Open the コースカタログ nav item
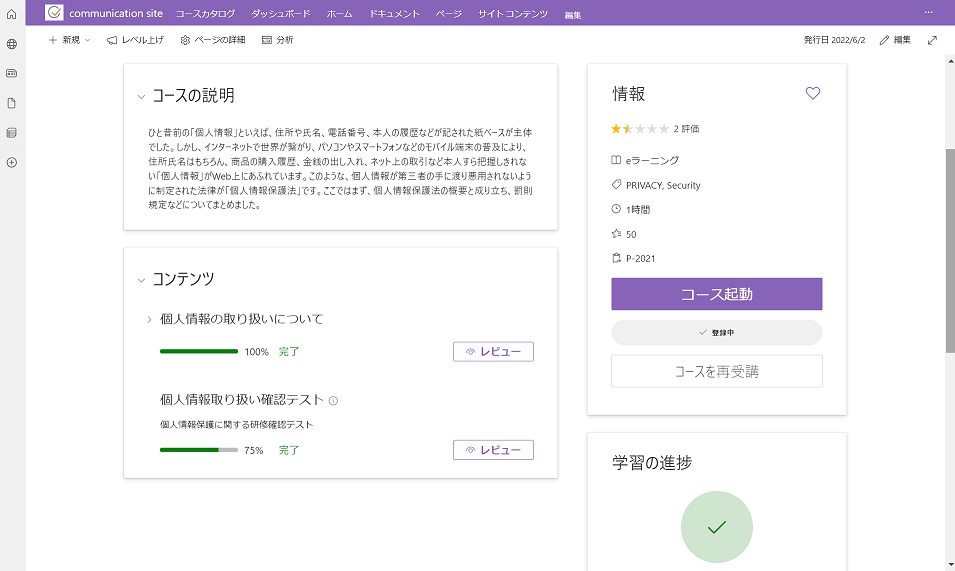 [x=205, y=13]
